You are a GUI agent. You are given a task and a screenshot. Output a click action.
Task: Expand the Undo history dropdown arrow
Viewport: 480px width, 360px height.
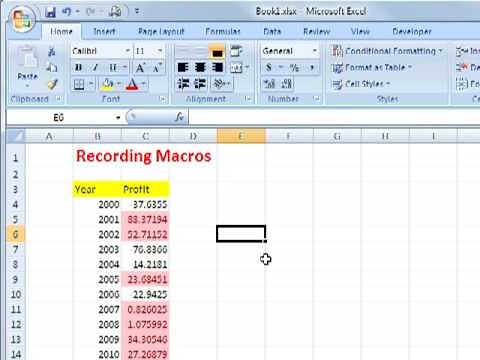(x=78, y=12)
